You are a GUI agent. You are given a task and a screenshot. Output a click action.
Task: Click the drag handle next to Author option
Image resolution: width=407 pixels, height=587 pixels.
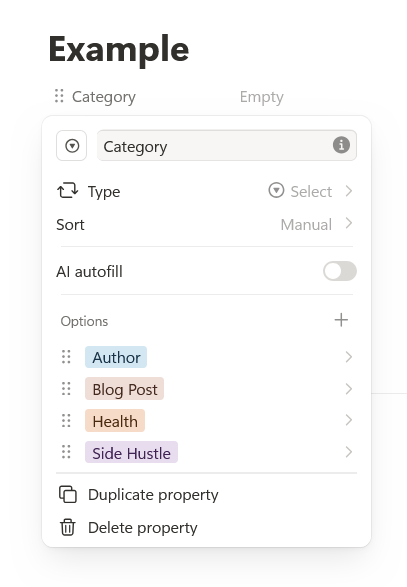click(x=66, y=357)
